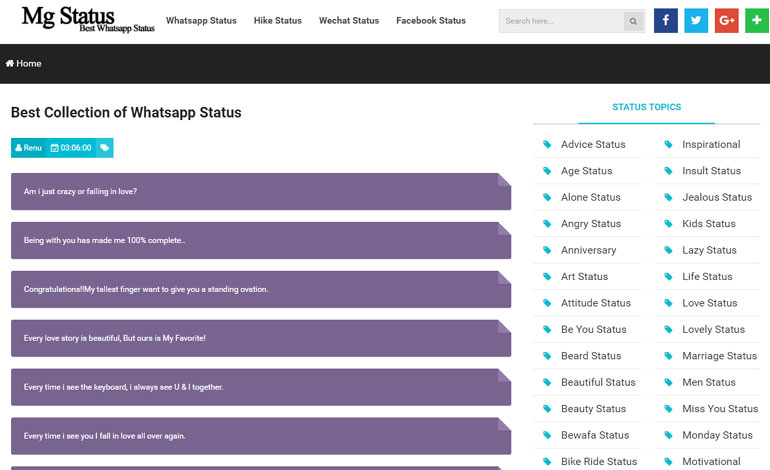This screenshot has height=470, width=770.
Task: Open the Whatsapp Status menu item
Action: coord(201,21)
